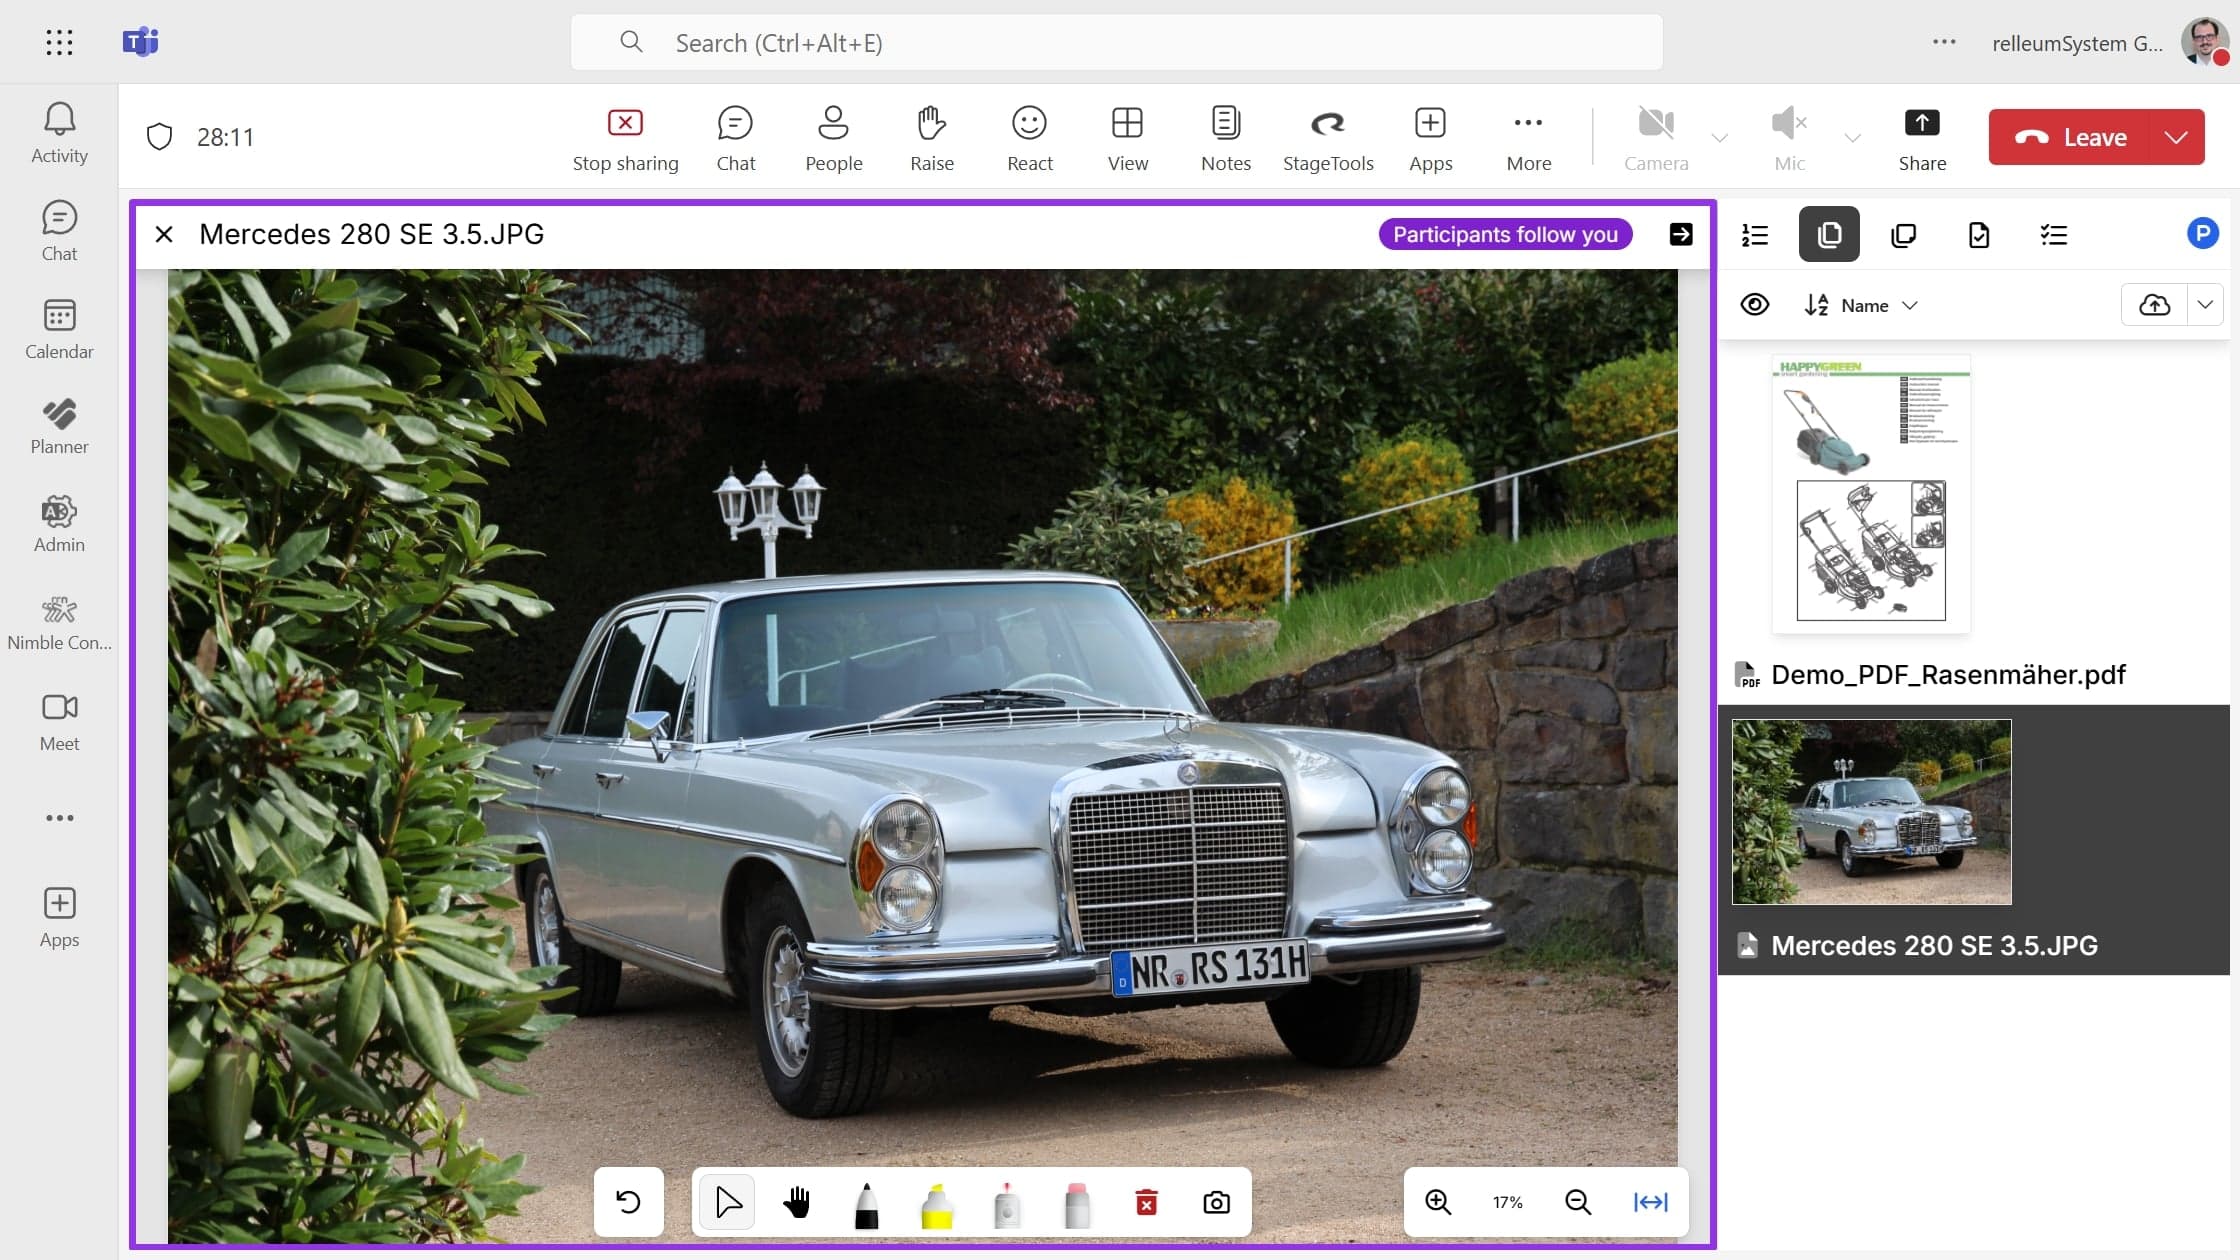Open Chat in the left sidebar

pyautogui.click(x=59, y=232)
